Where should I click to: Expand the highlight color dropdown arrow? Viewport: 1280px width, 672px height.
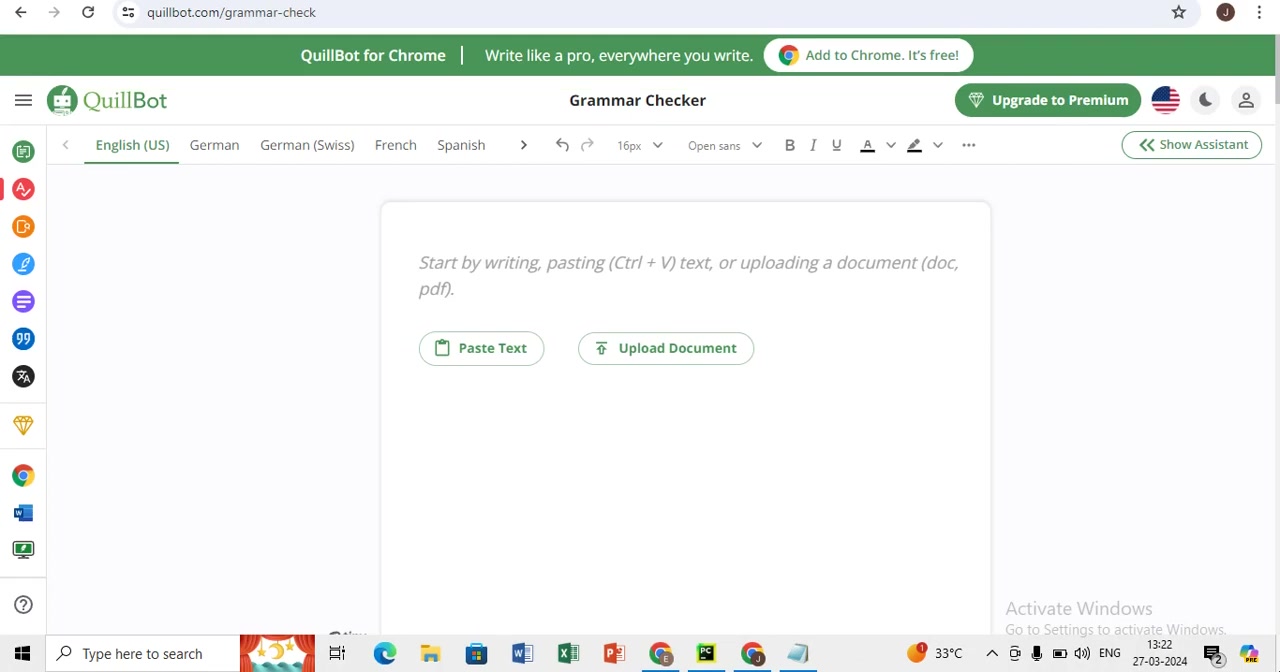pos(938,145)
